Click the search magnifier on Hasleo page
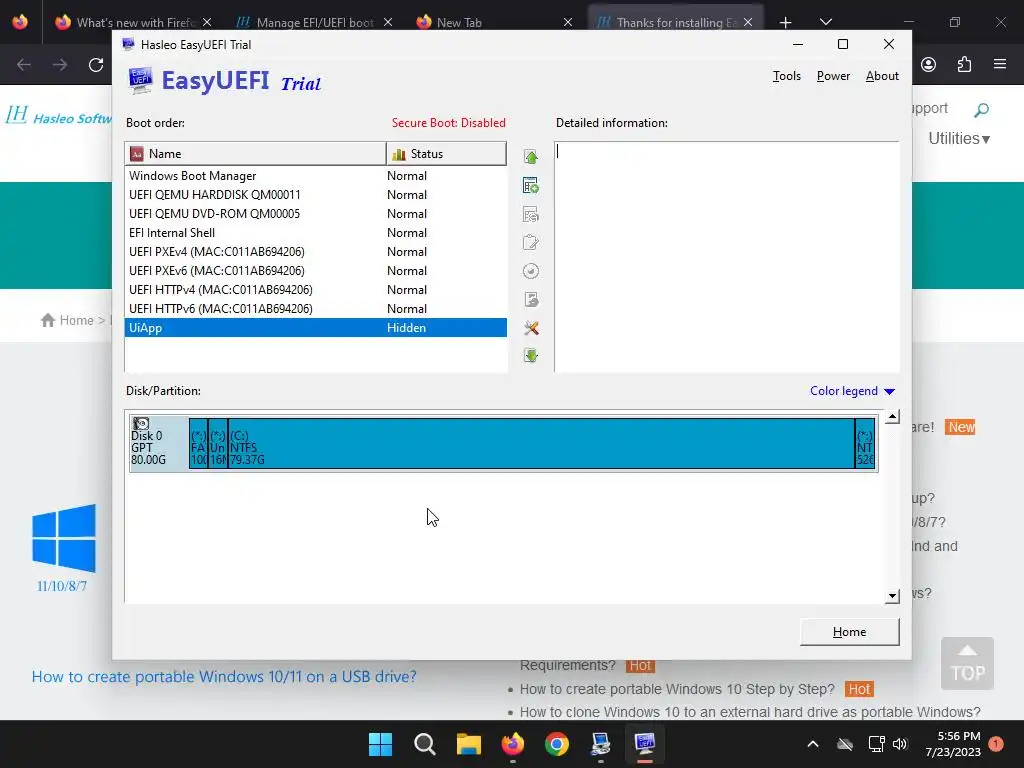 [x=981, y=110]
